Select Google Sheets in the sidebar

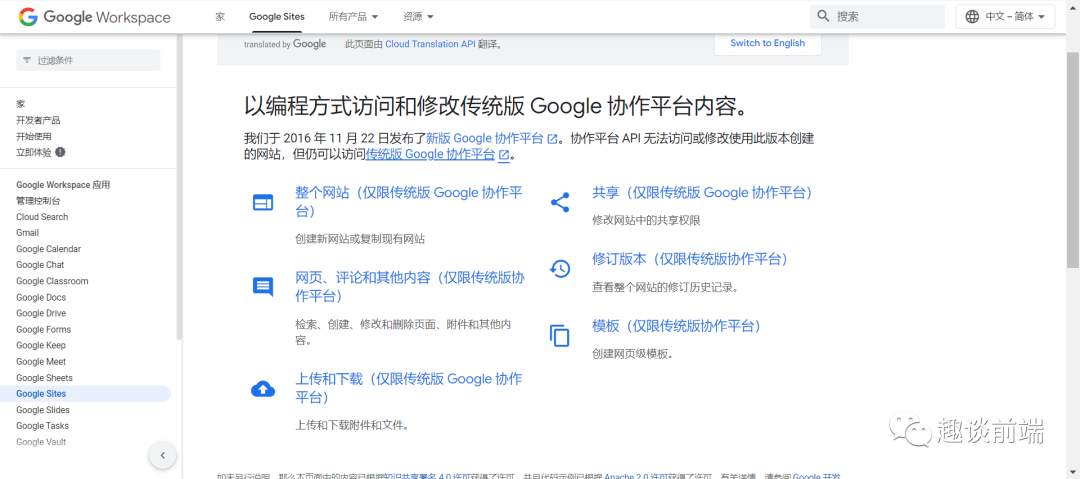tap(44, 378)
